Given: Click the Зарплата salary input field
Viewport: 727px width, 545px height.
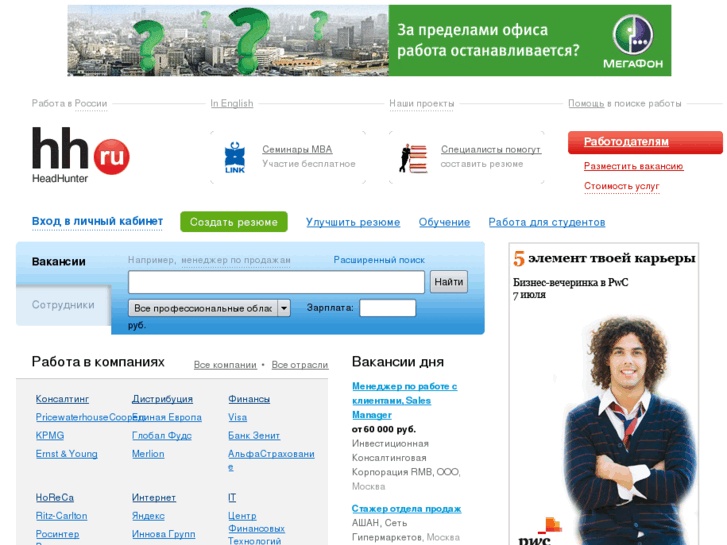Looking at the screenshot, I should (387, 308).
